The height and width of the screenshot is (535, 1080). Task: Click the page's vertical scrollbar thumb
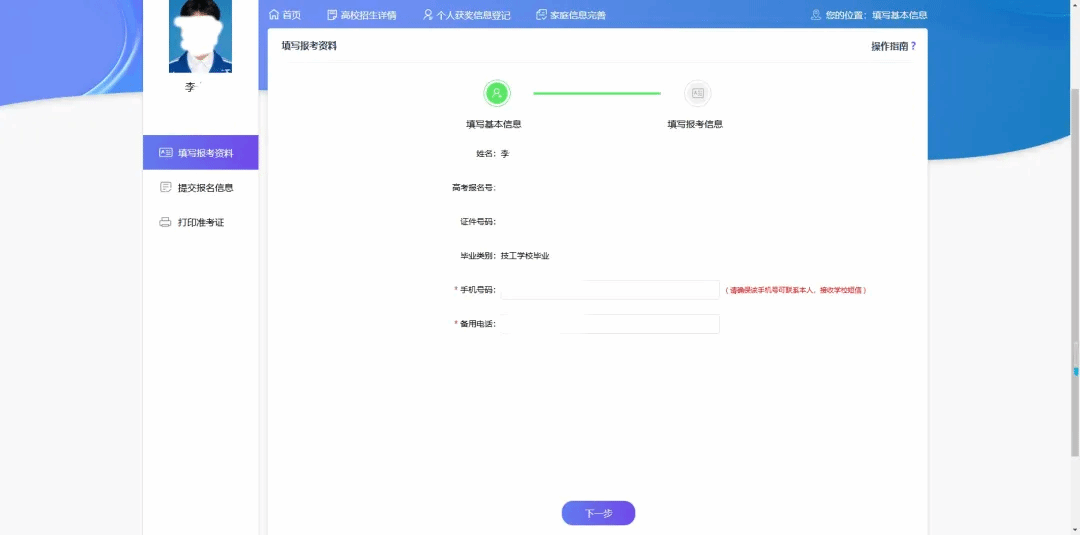1075,371
